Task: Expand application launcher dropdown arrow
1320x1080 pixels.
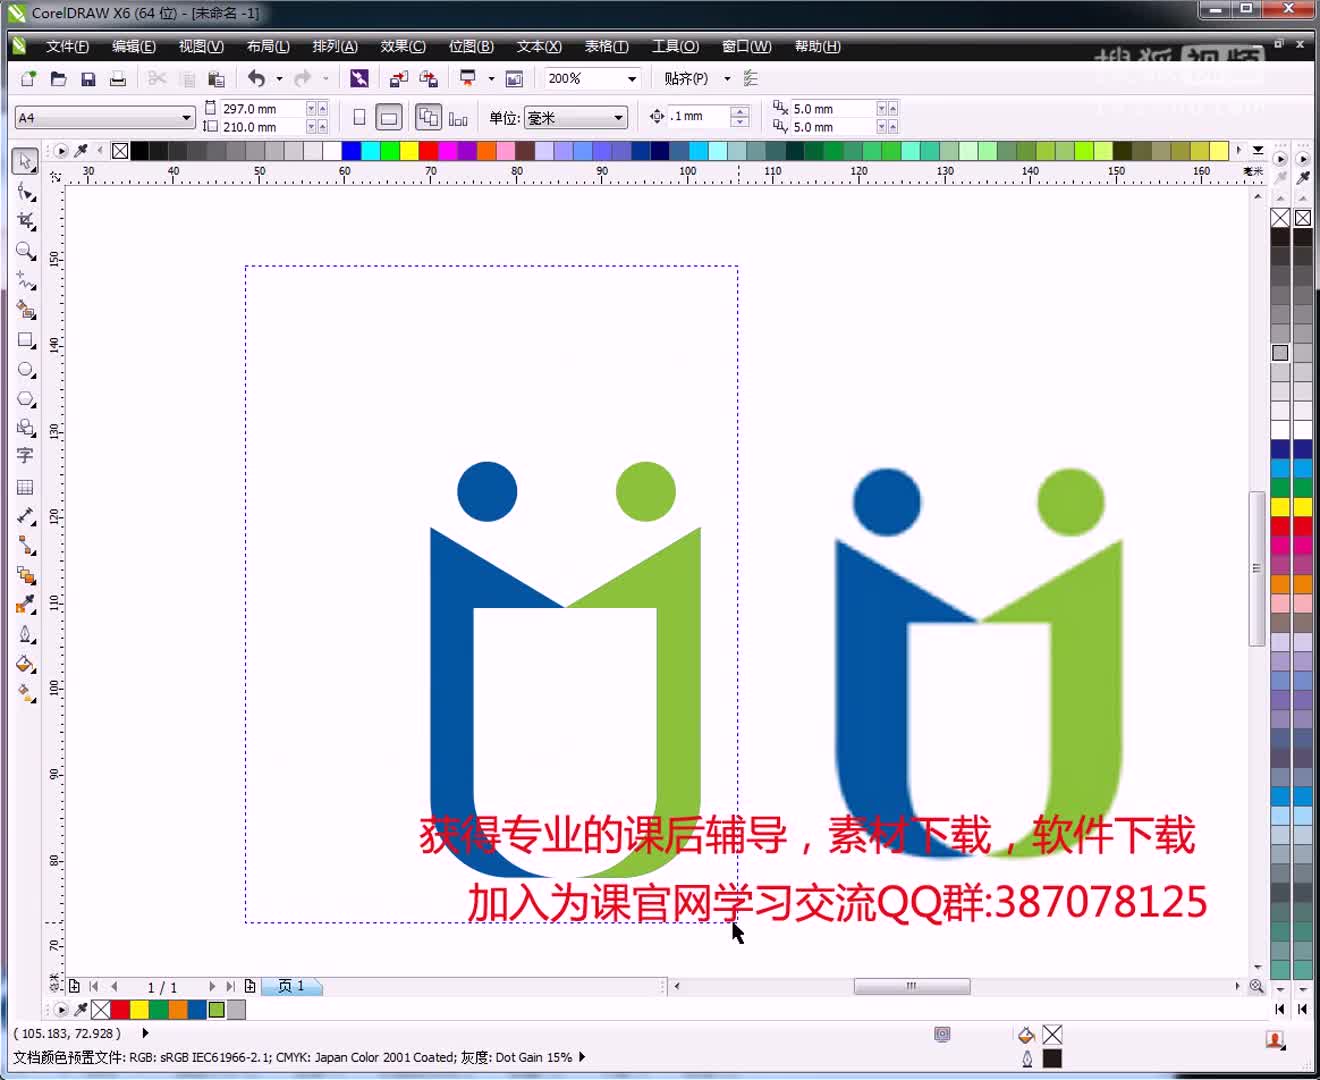Action: tap(491, 79)
